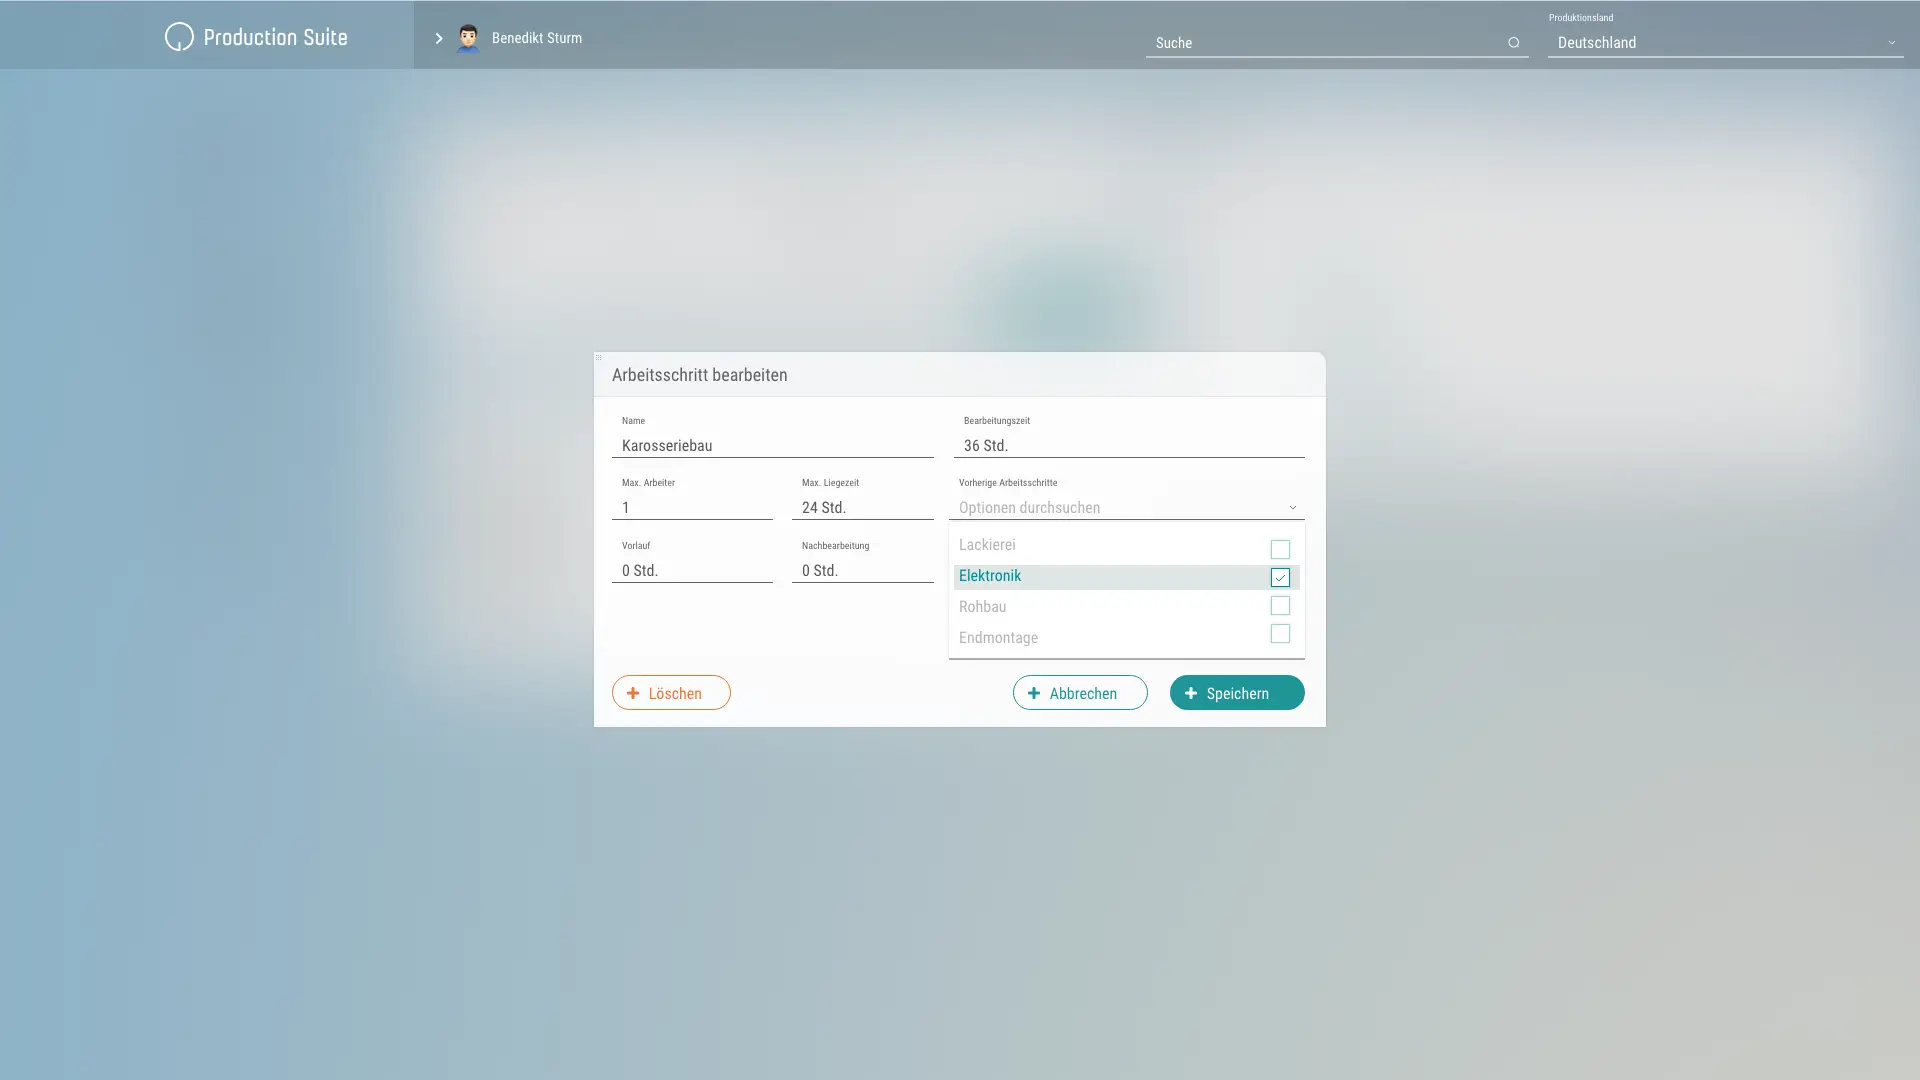Viewport: 1920px width, 1080px height.
Task: Click the drag handle at the dialog corner
Action: 598,357
